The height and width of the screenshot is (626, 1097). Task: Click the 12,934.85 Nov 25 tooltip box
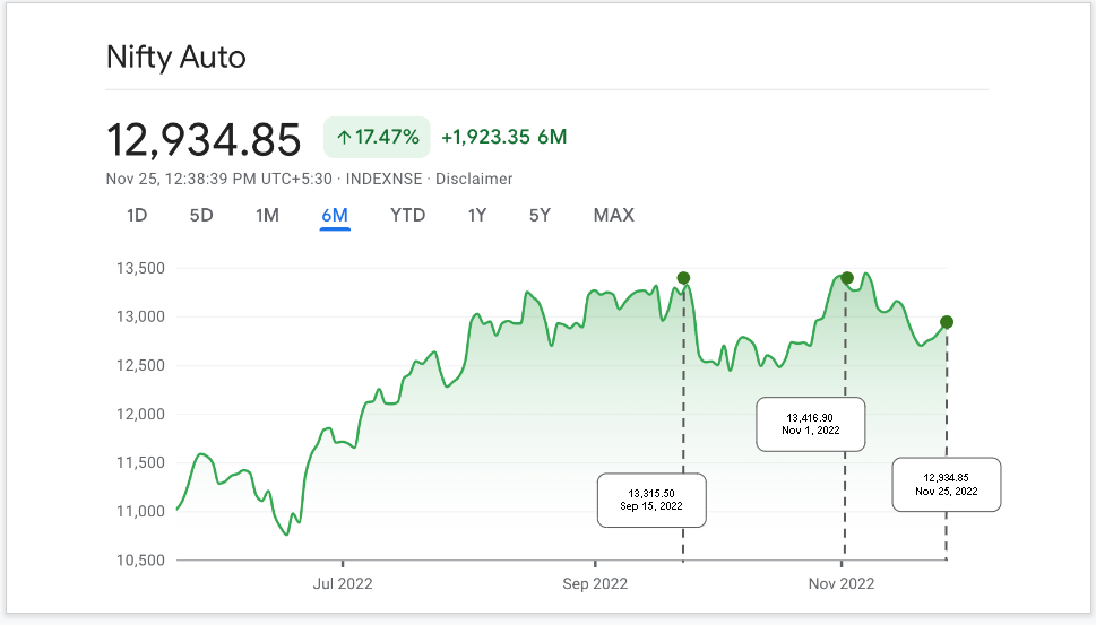[946, 485]
